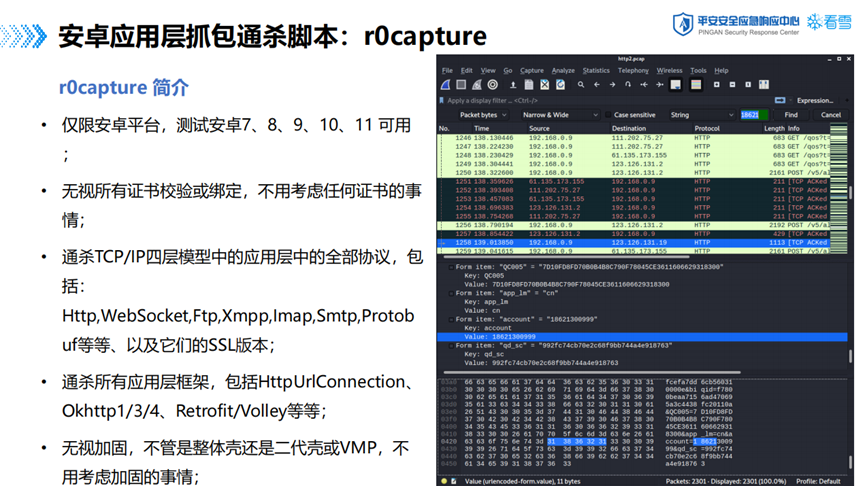This screenshot has height=486, width=865.
Task: Apply display filter arrow button
Action: pos(780,100)
